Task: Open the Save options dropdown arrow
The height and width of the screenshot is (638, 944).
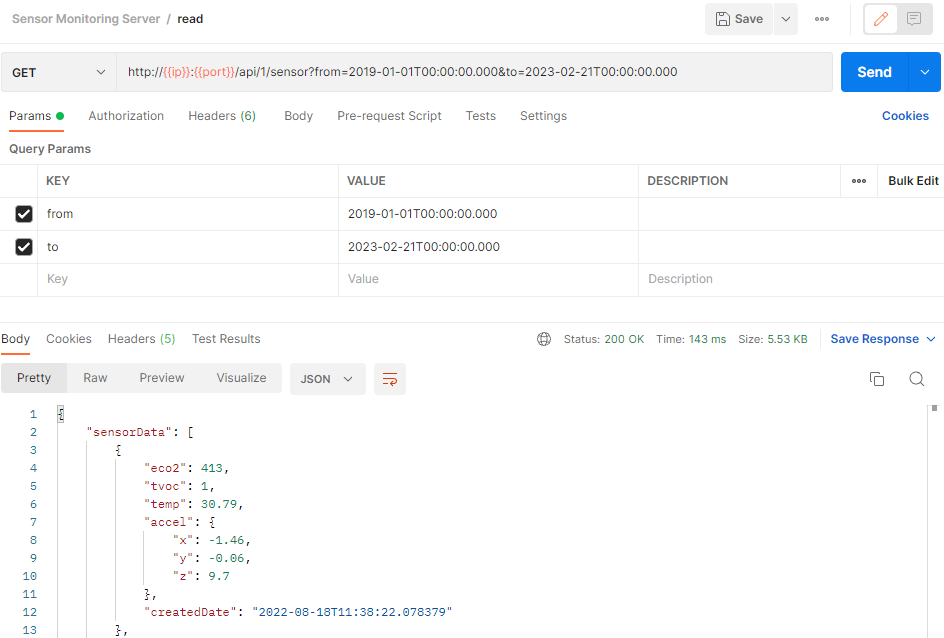Action: pos(786,19)
